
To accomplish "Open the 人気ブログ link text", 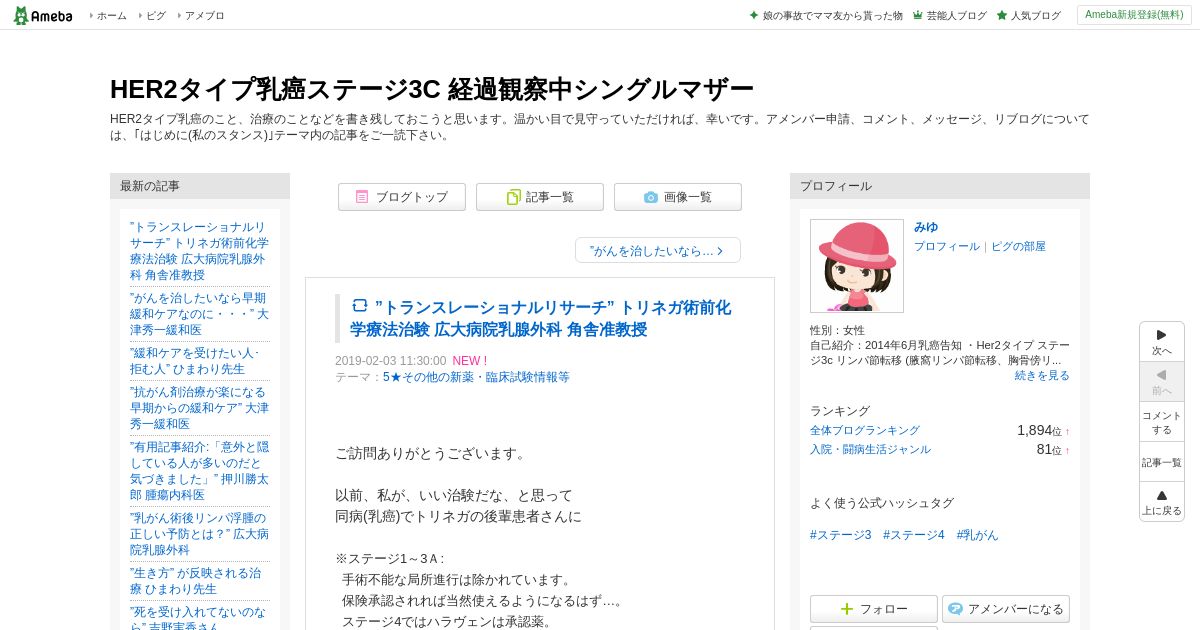I will 1035,16.
